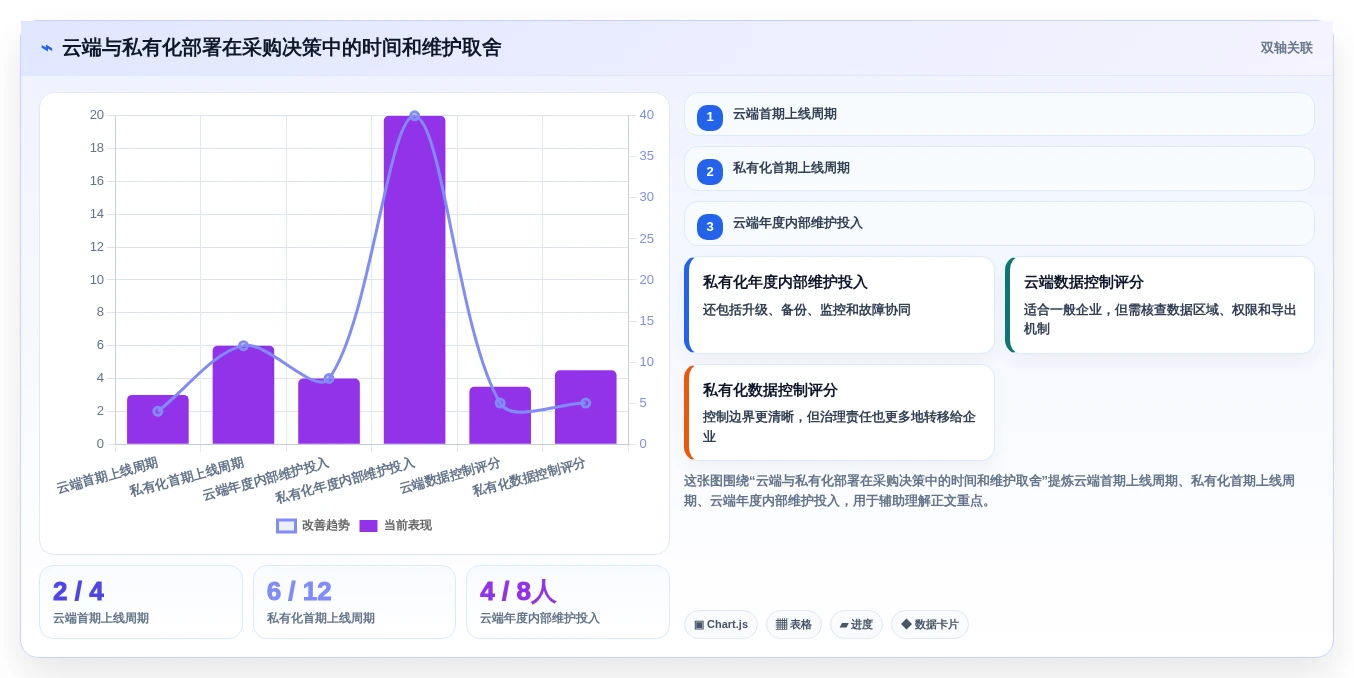1354x678 pixels.
Task: Click the bar for 云端年度内部维护投入
Action: (x=329, y=411)
